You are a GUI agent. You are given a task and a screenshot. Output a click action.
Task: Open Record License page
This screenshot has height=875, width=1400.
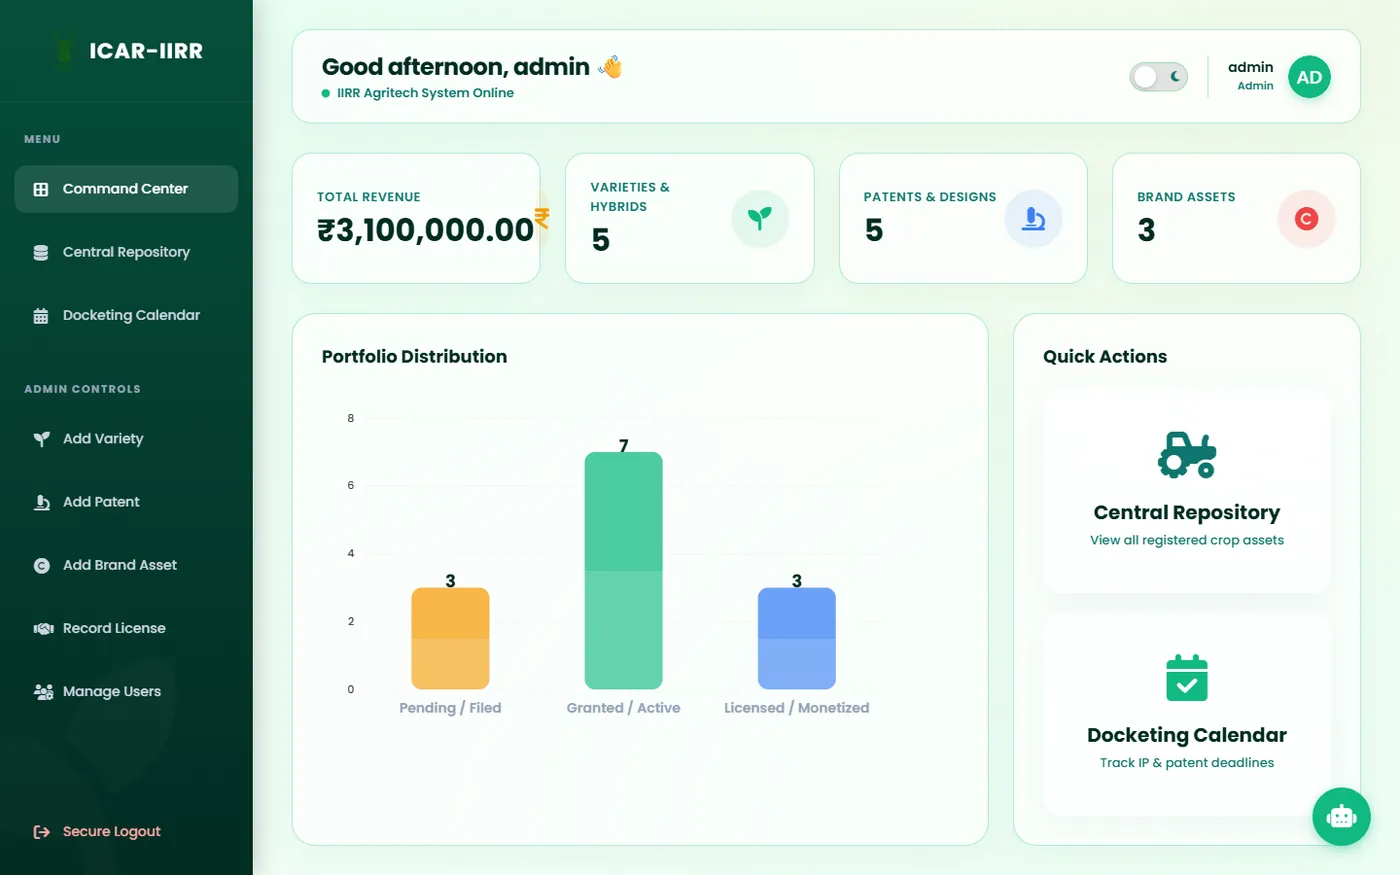(126, 628)
